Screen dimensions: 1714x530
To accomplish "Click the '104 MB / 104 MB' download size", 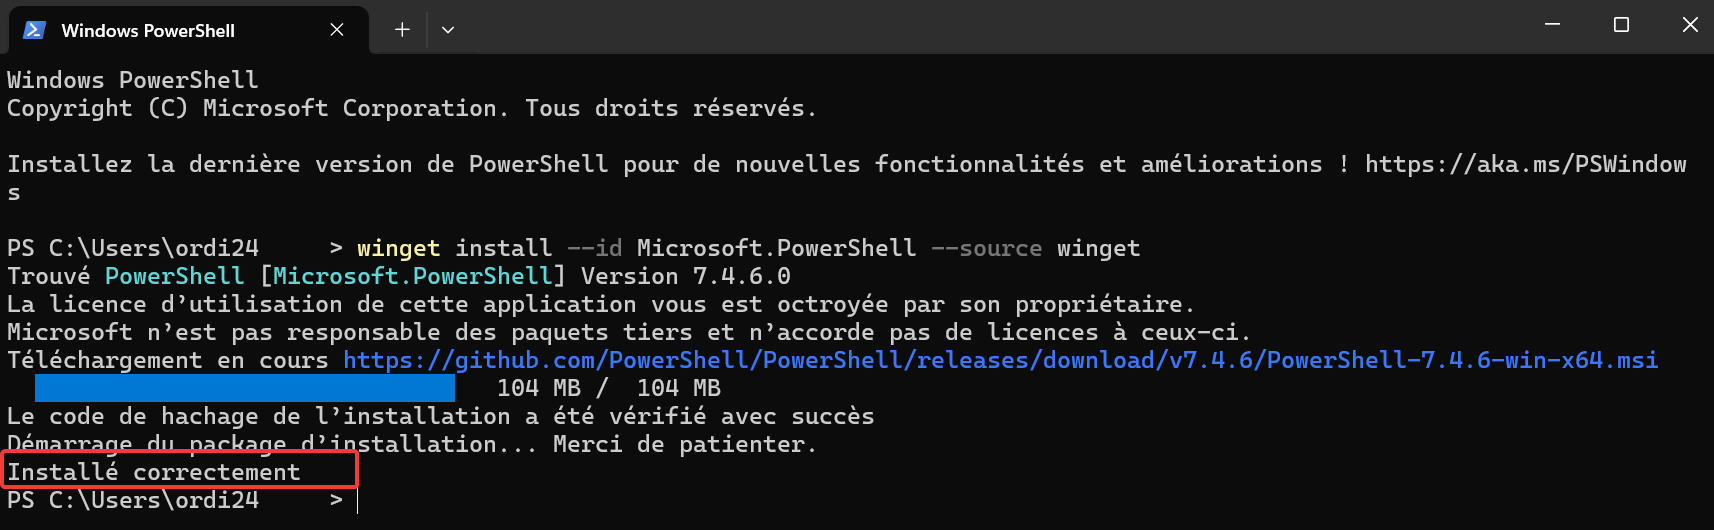I will [x=609, y=388].
